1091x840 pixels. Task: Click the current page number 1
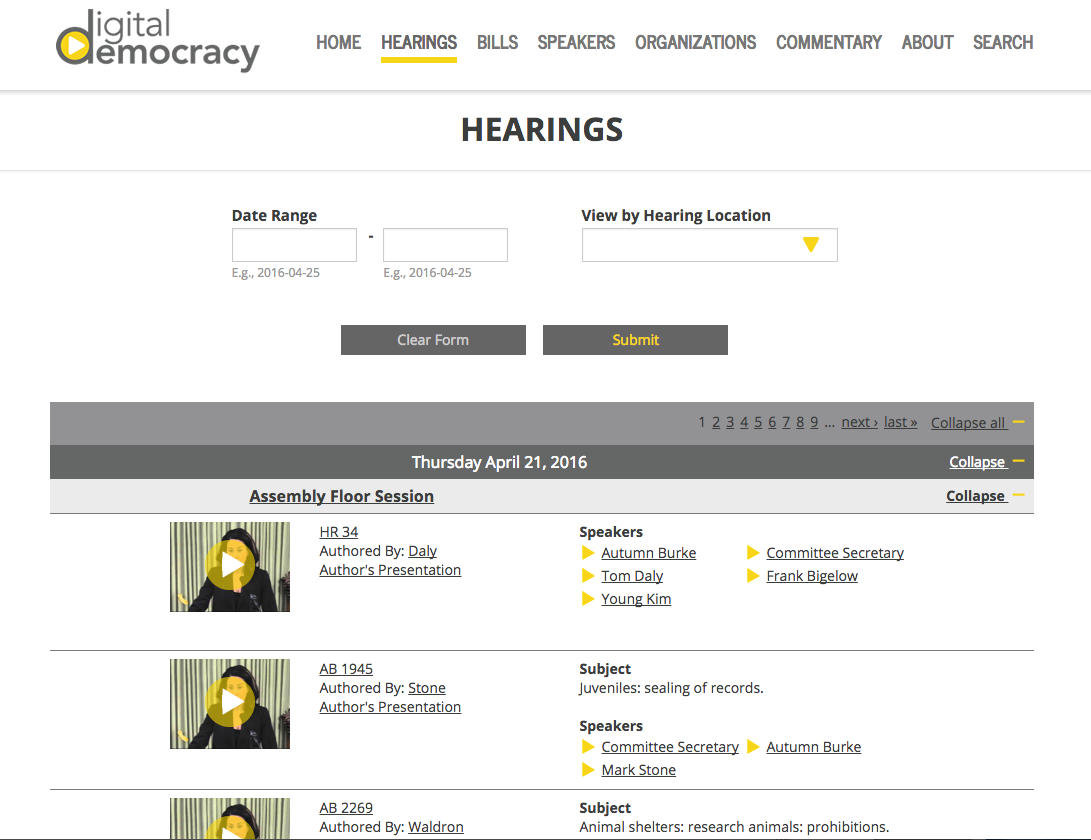pos(701,422)
